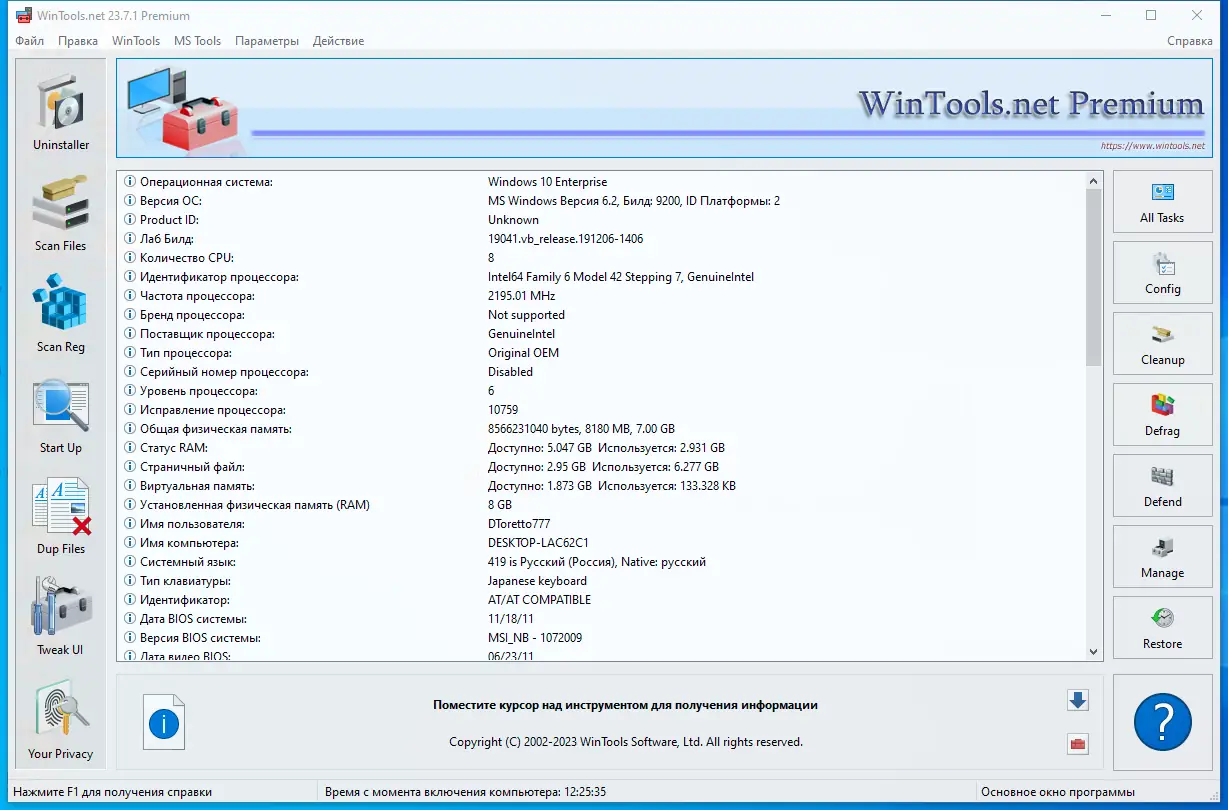This screenshot has height=810, width=1228.
Task: Open the Defend tool
Action: [x=1162, y=485]
